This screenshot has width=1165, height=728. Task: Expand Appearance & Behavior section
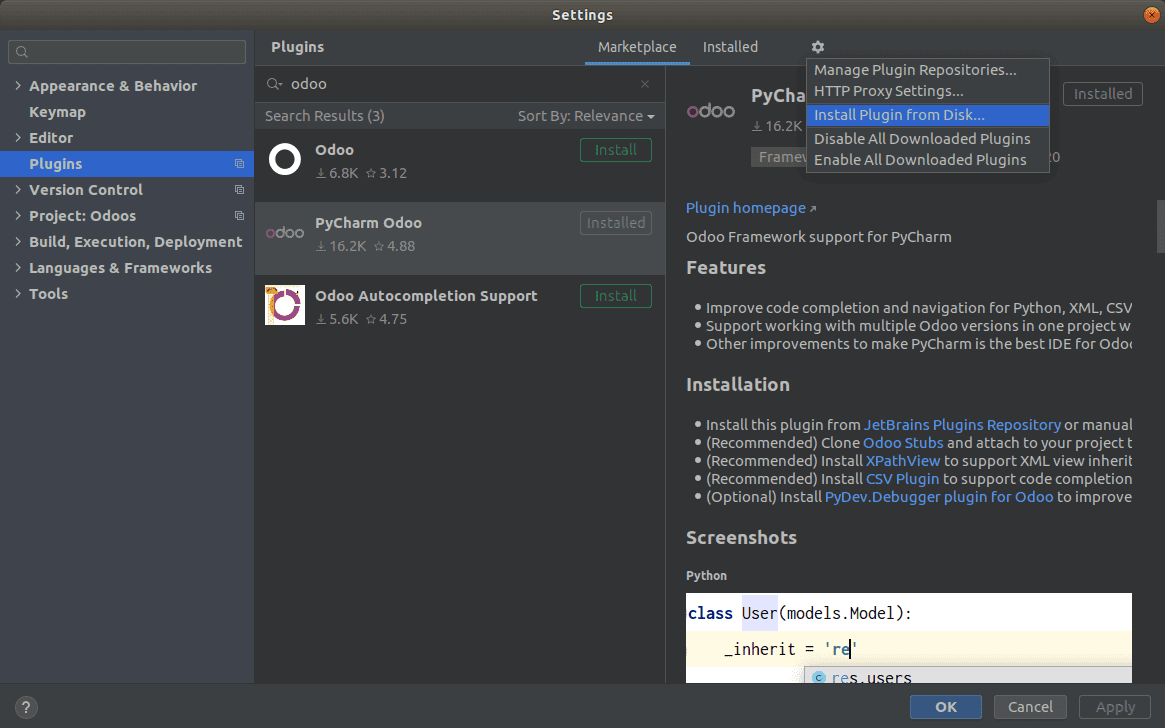[x=18, y=85]
